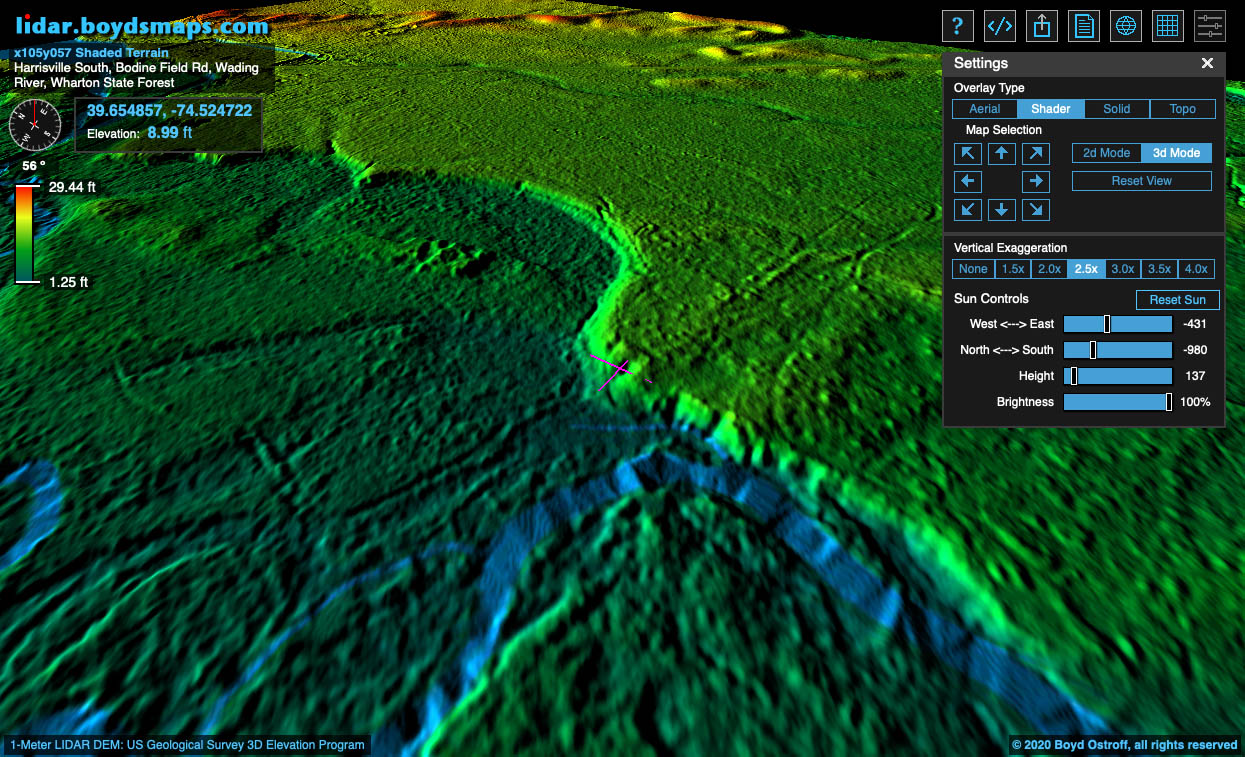Click the globe icon in toolbar
1245x757 pixels.
pos(1126,26)
